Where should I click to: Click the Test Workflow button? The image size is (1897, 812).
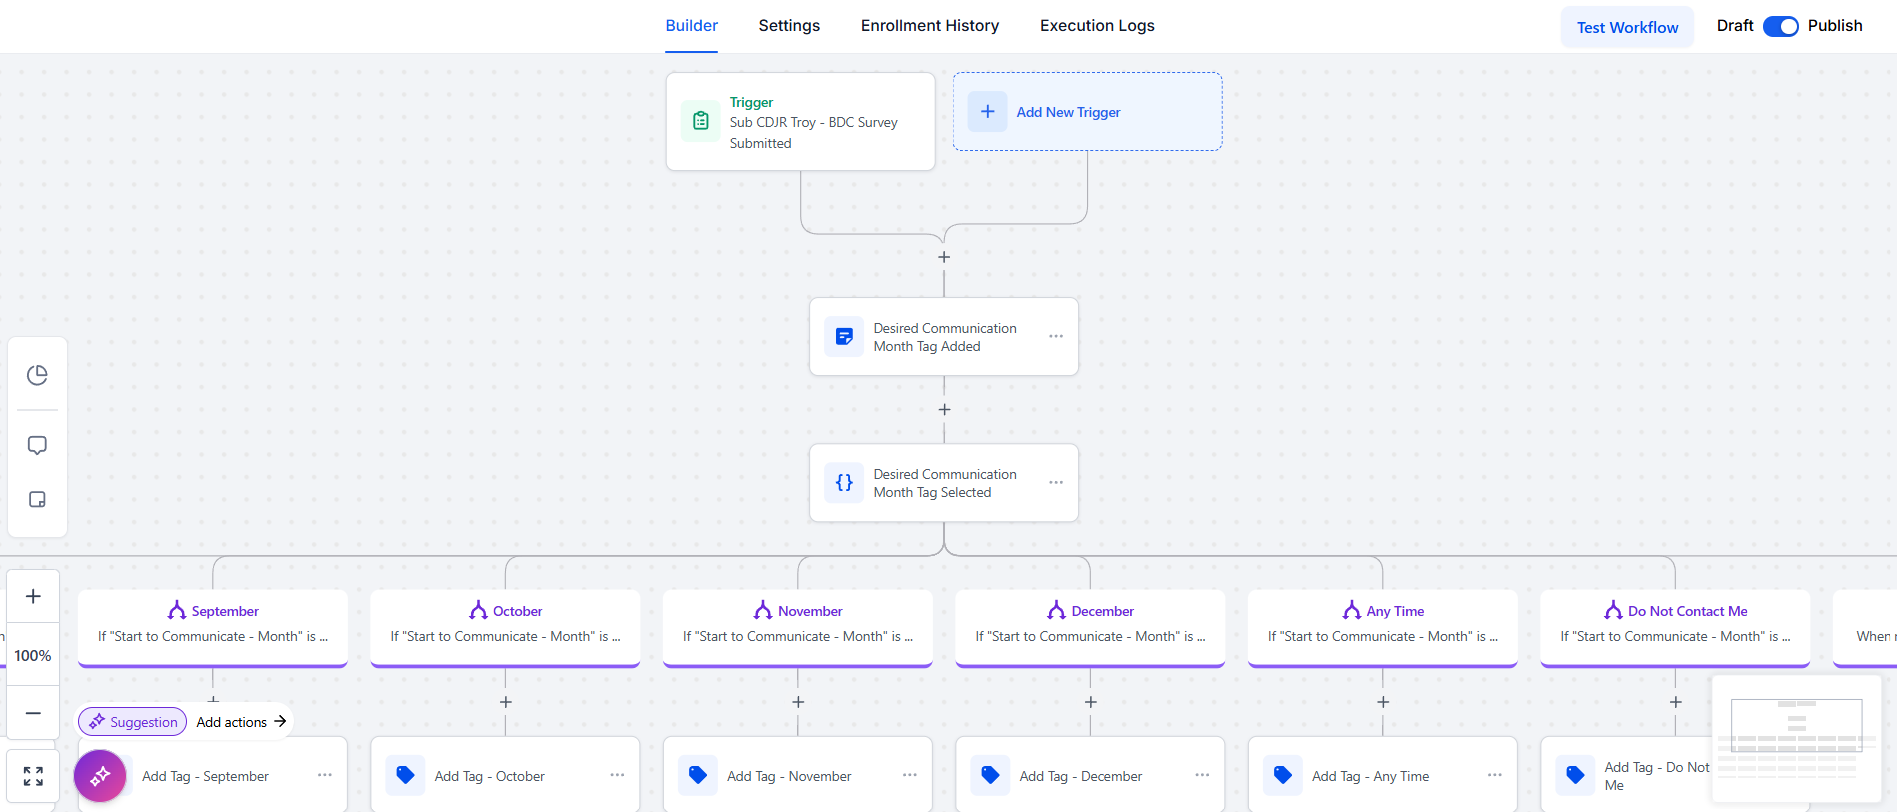pos(1627,27)
